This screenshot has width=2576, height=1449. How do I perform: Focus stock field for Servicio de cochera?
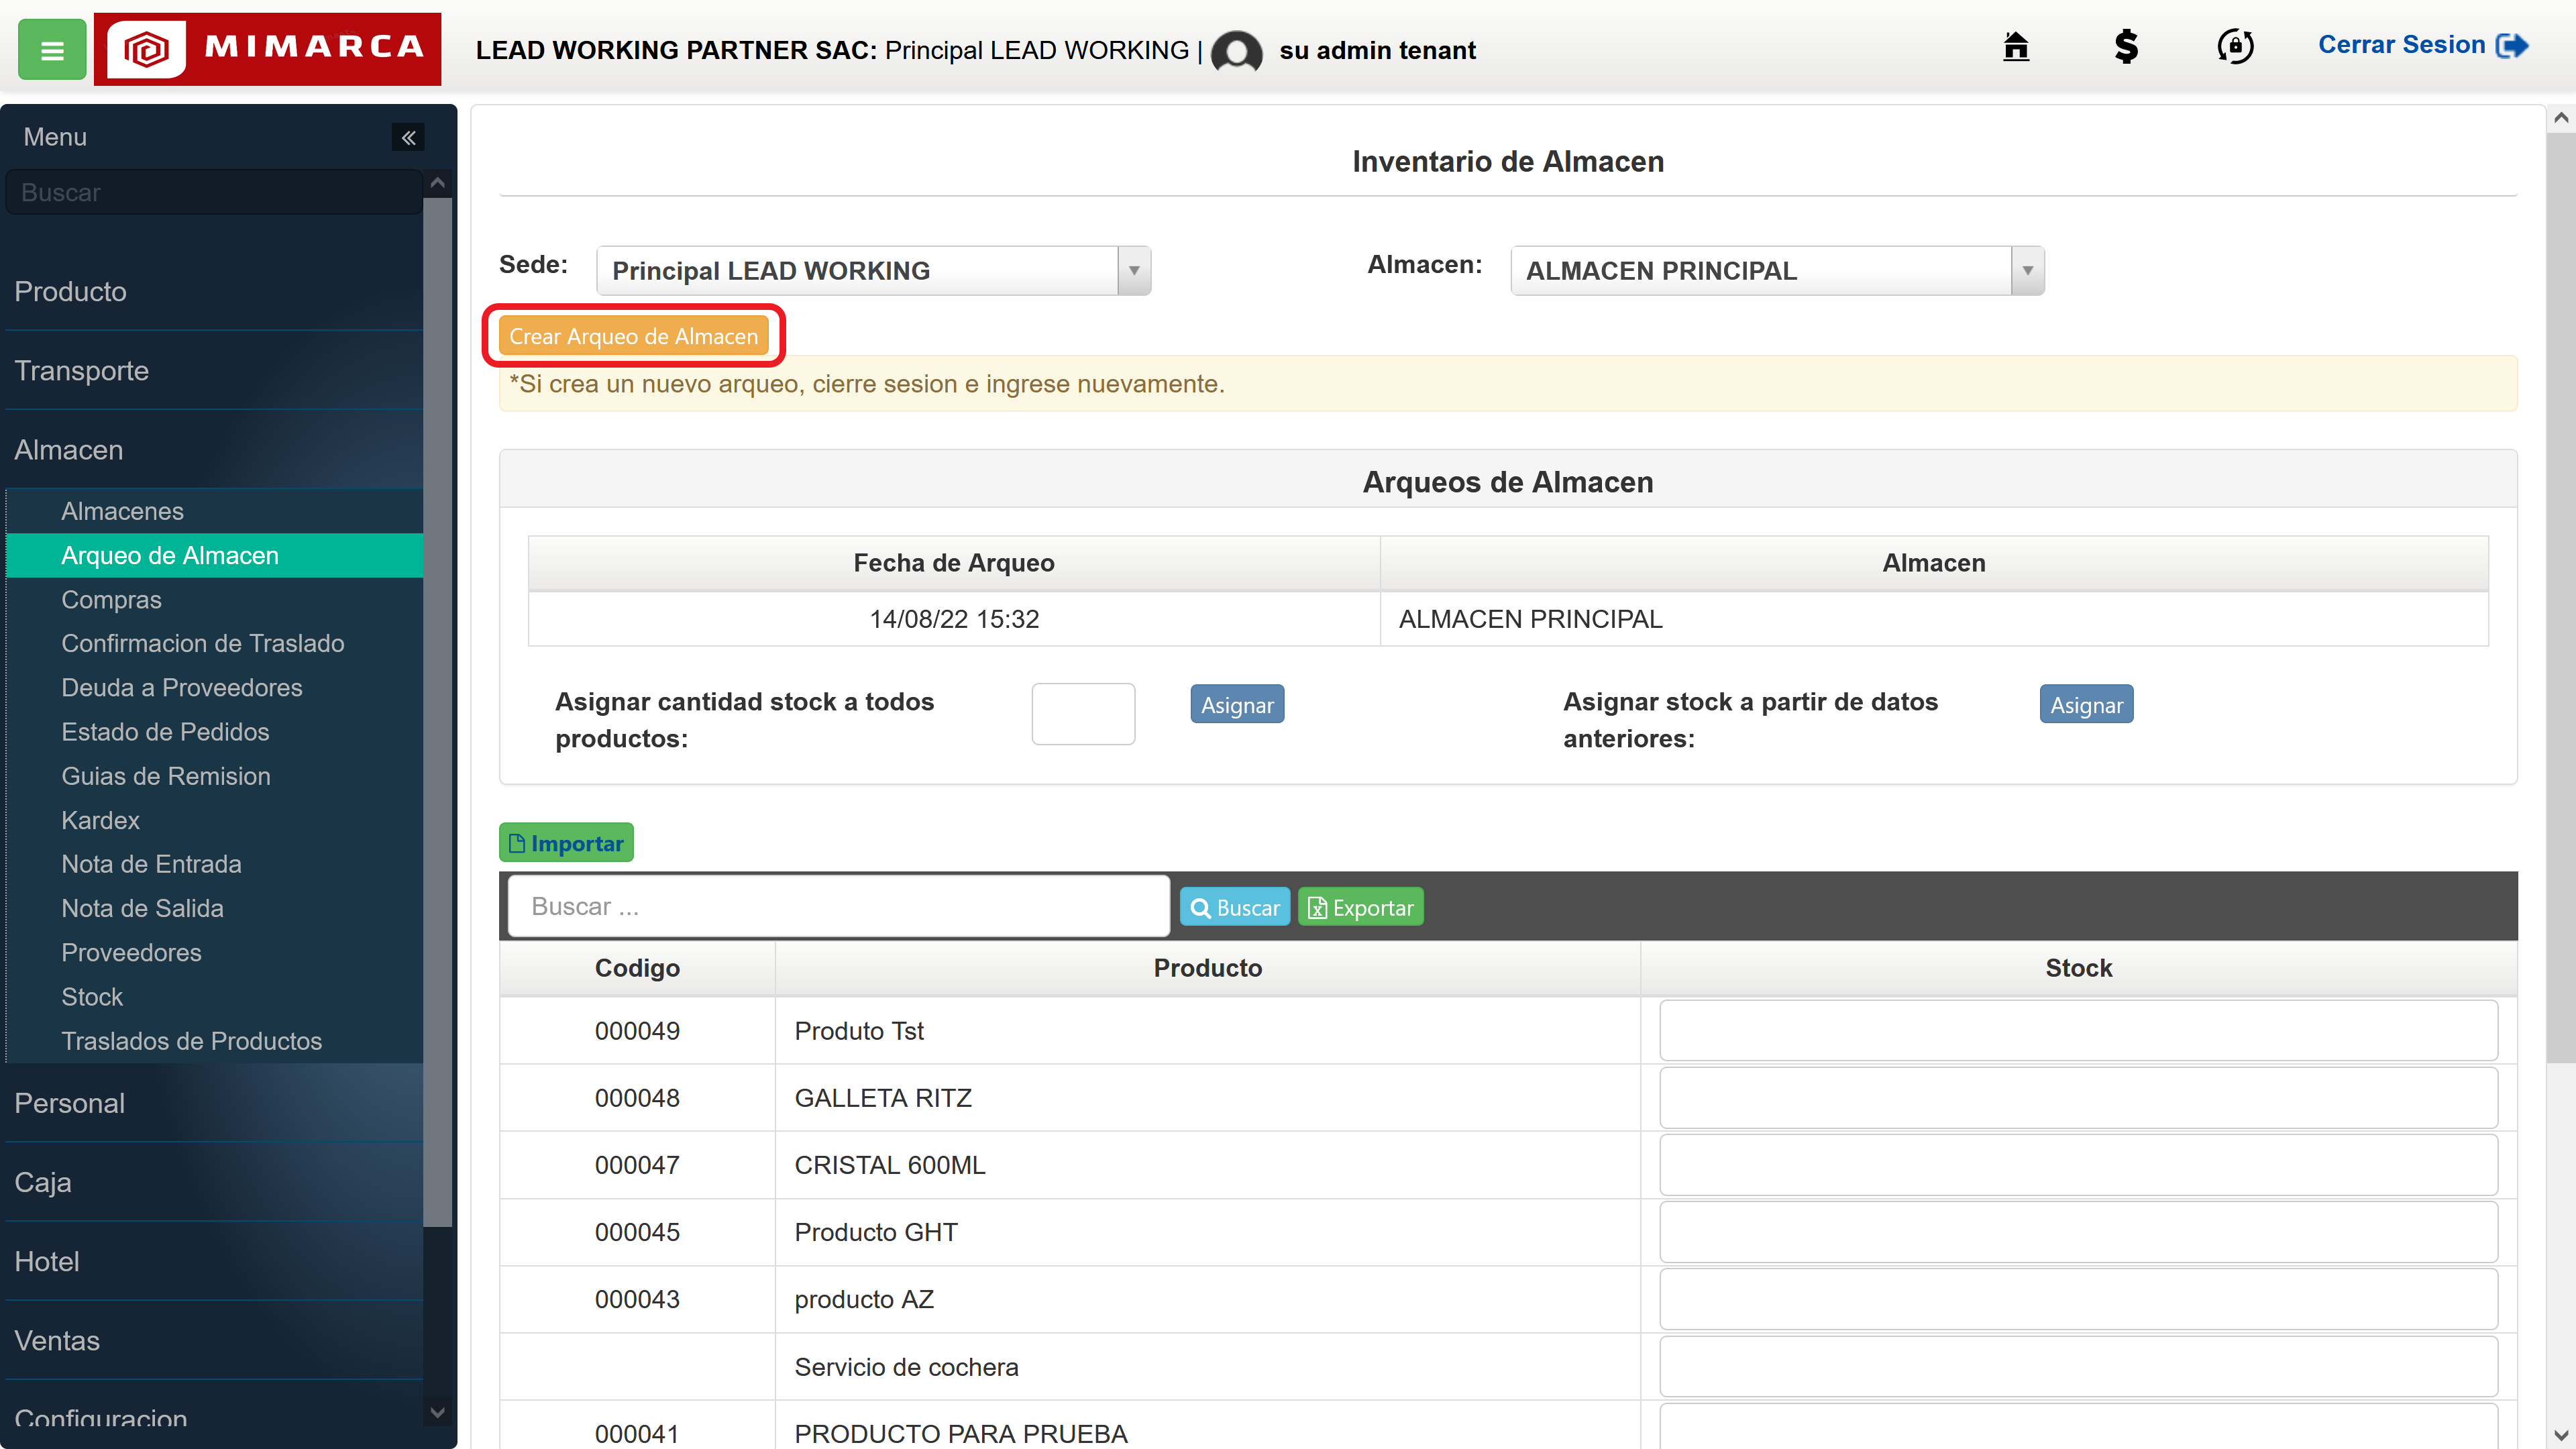pyautogui.click(x=2078, y=1366)
